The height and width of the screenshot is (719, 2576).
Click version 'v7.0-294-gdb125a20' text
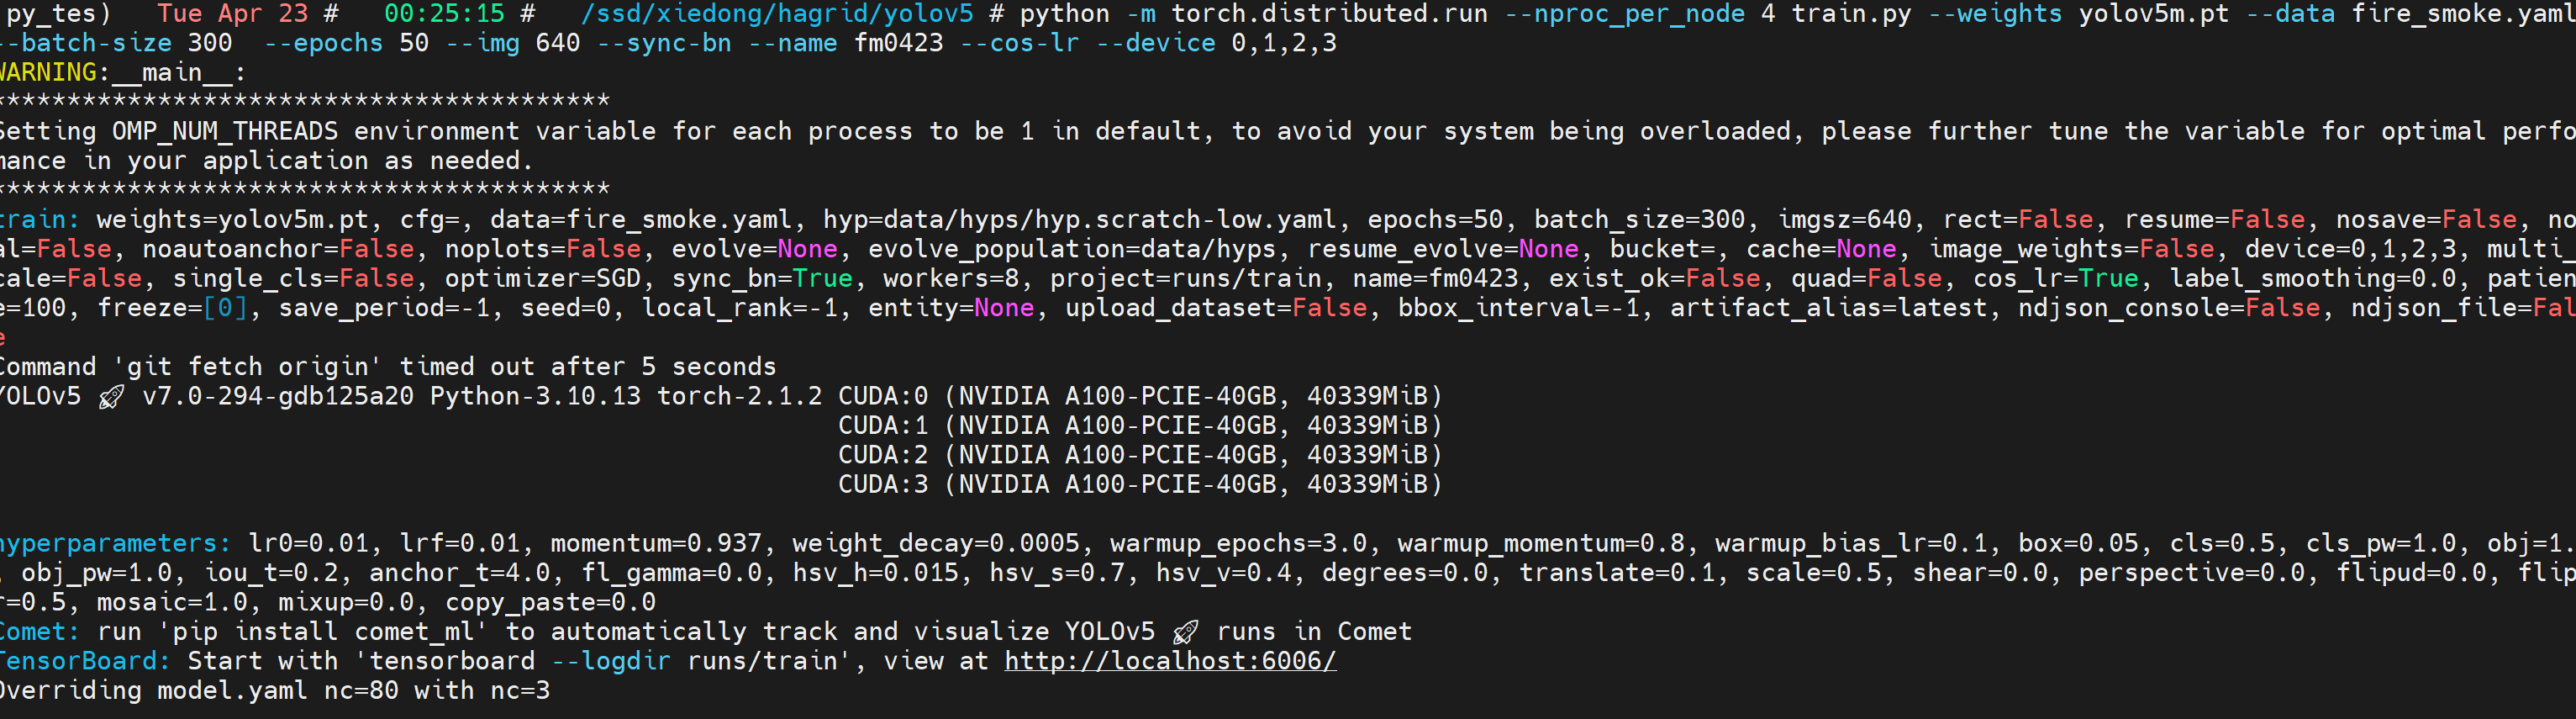pos(278,397)
